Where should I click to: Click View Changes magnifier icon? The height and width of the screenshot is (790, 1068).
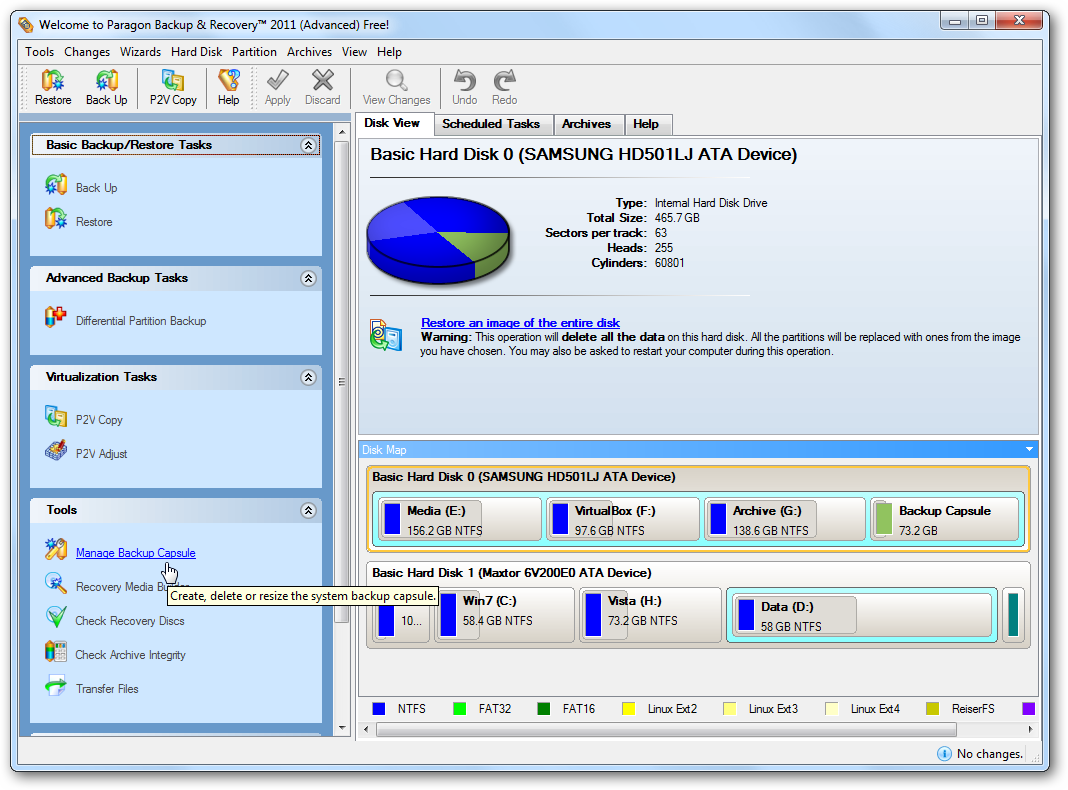pyautogui.click(x=396, y=81)
